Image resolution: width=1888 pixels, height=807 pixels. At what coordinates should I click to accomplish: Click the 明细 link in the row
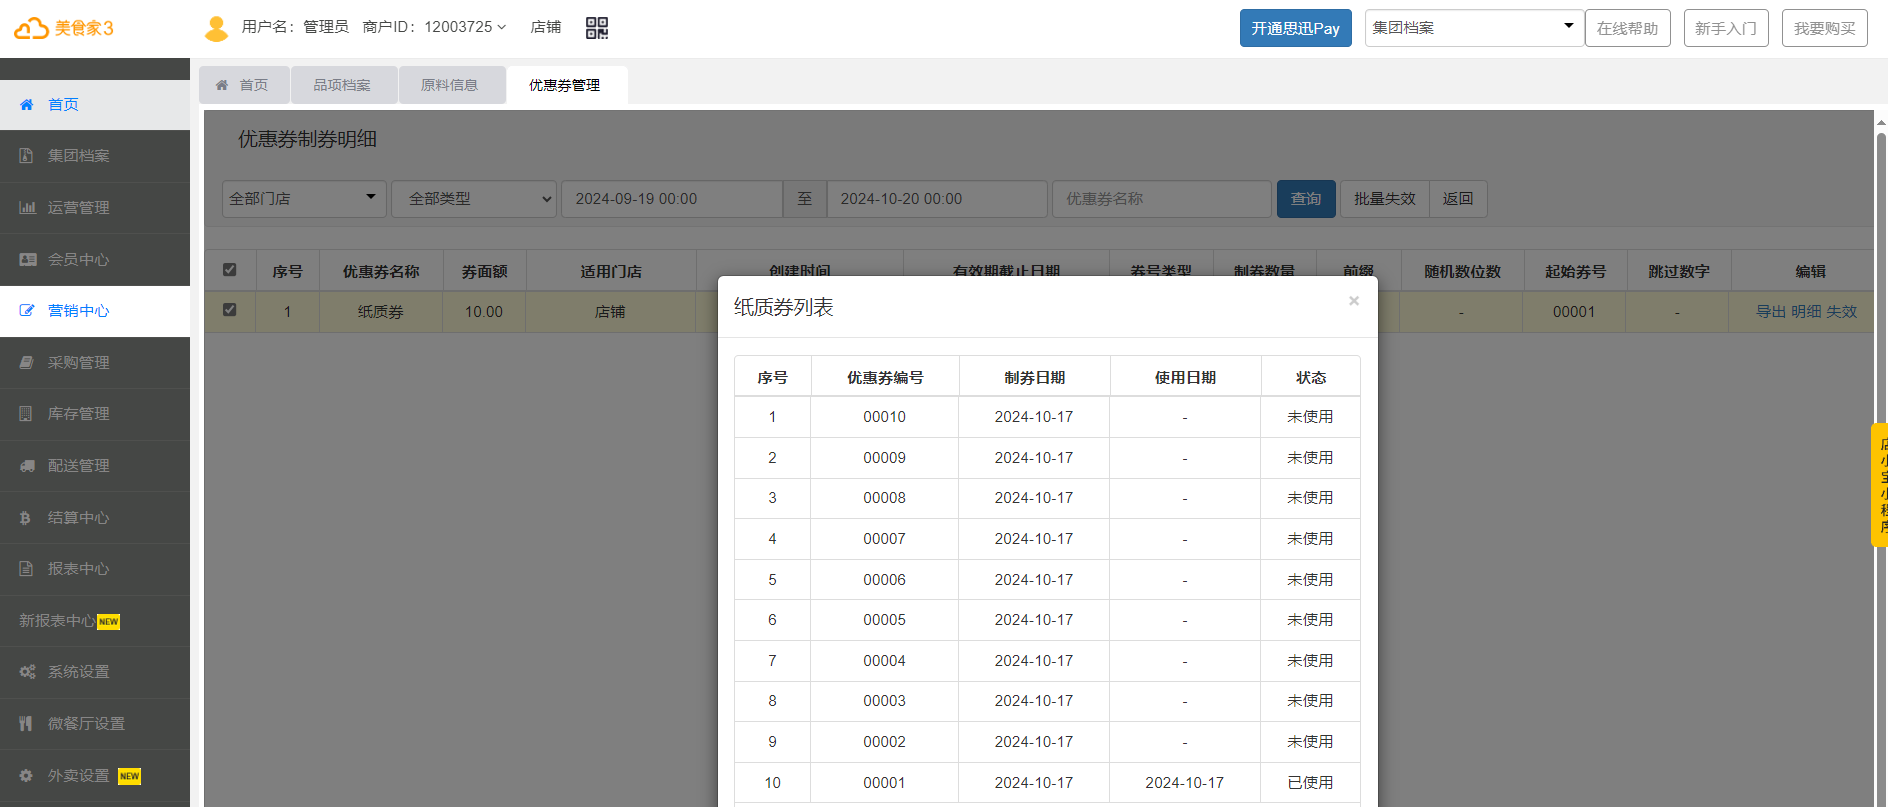point(1806,312)
